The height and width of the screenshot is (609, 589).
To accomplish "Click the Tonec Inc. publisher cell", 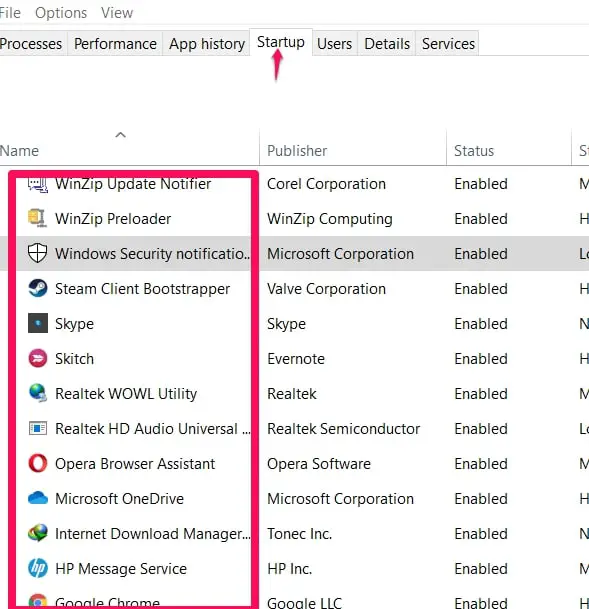I will tap(299, 534).
